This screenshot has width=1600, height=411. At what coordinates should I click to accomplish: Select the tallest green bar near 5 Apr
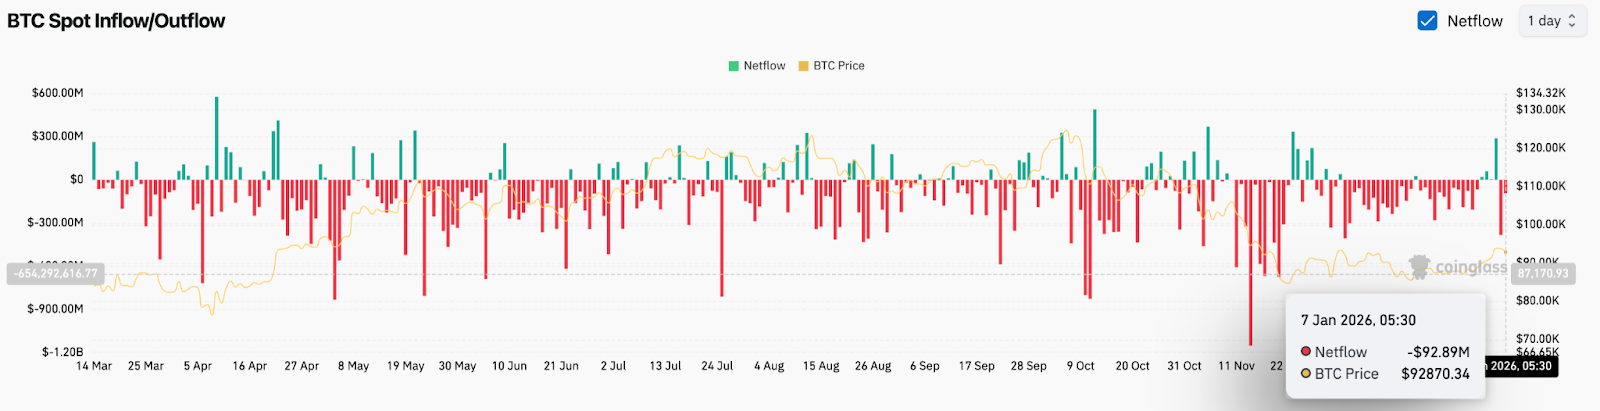(x=216, y=138)
